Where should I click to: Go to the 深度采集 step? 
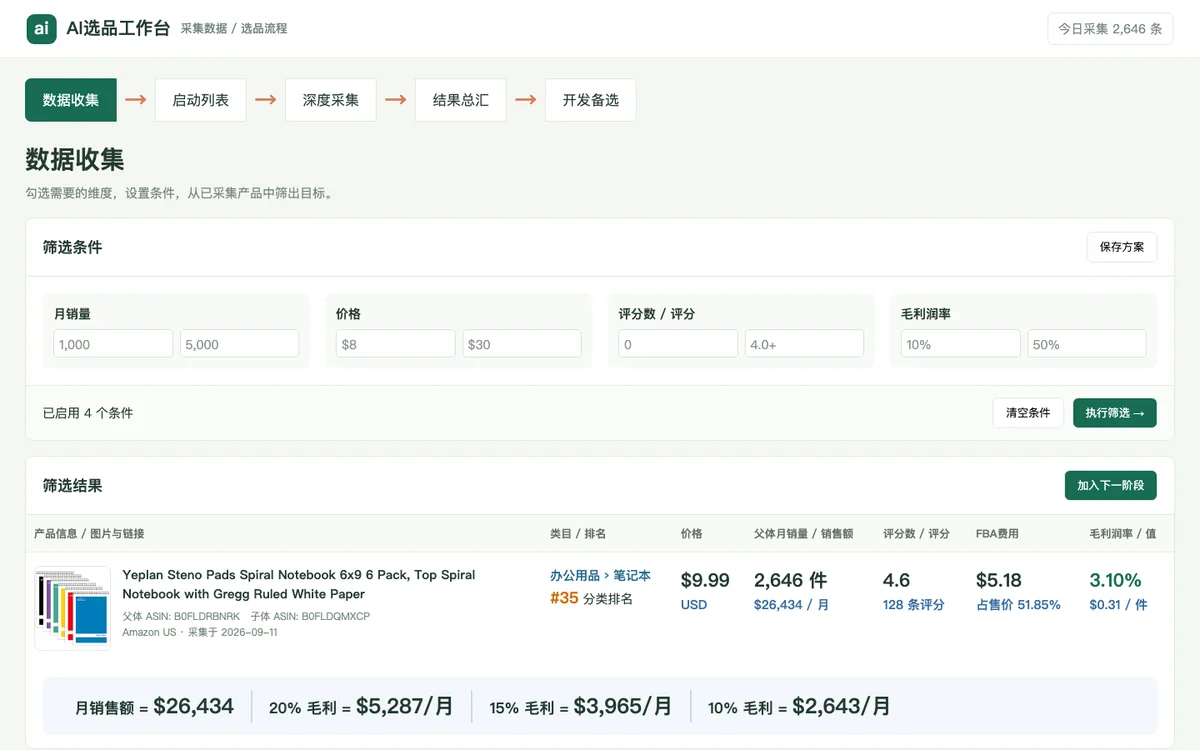331,100
